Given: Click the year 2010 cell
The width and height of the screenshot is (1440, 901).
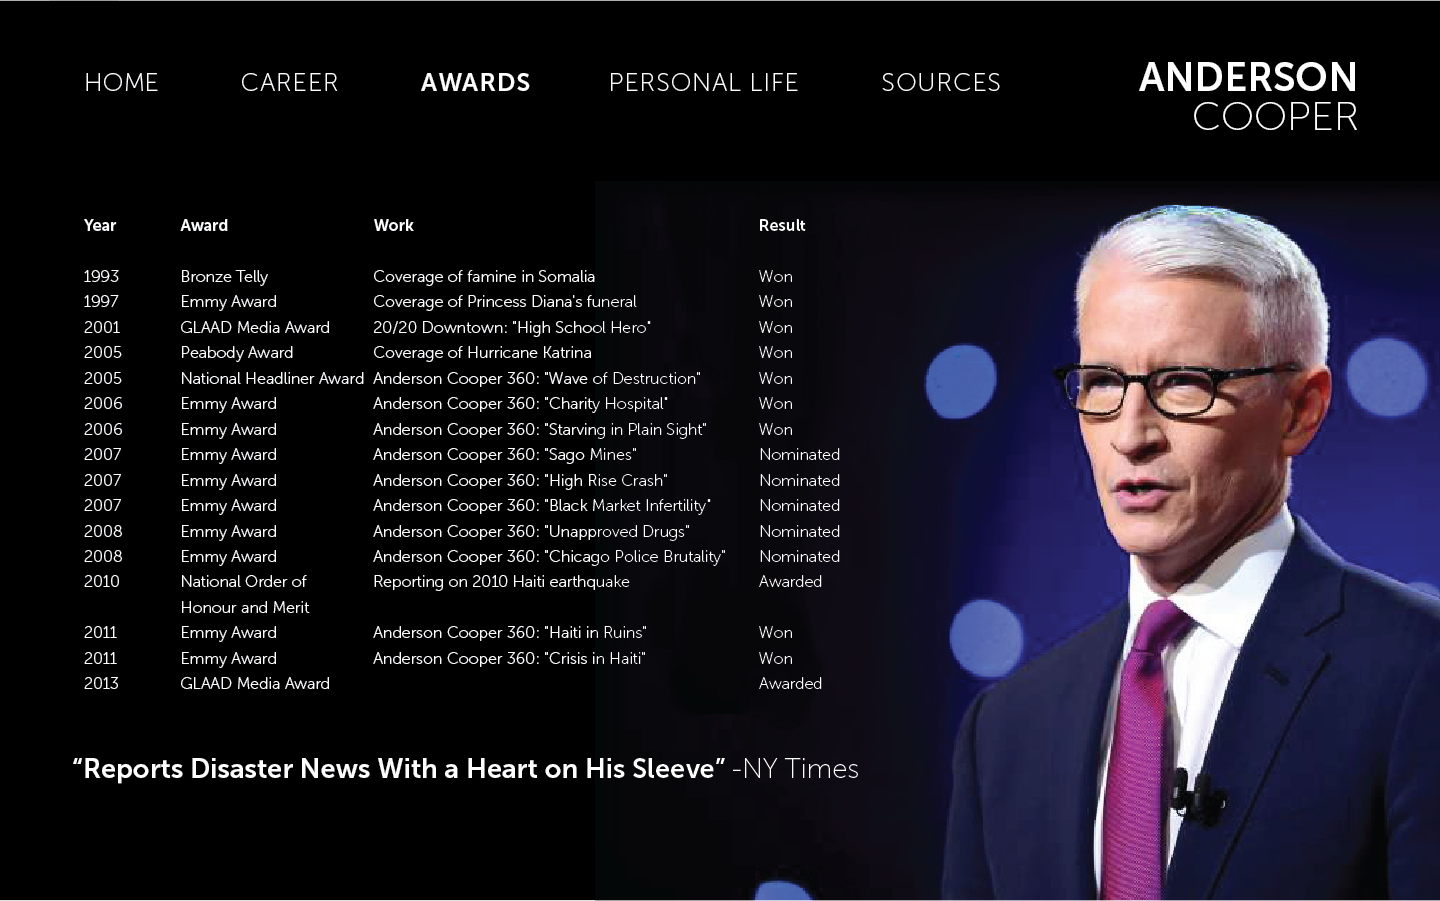Looking at the screenshot, I should click(x=101, y=581).
